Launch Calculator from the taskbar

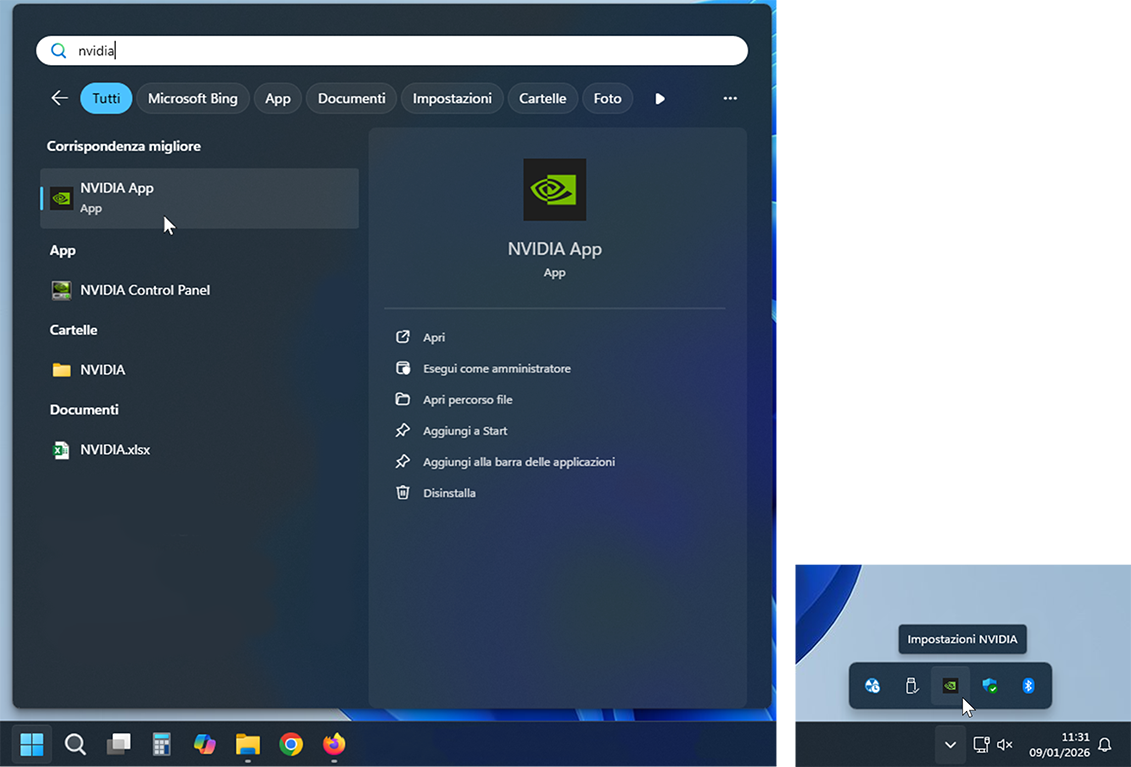[162, 744]
